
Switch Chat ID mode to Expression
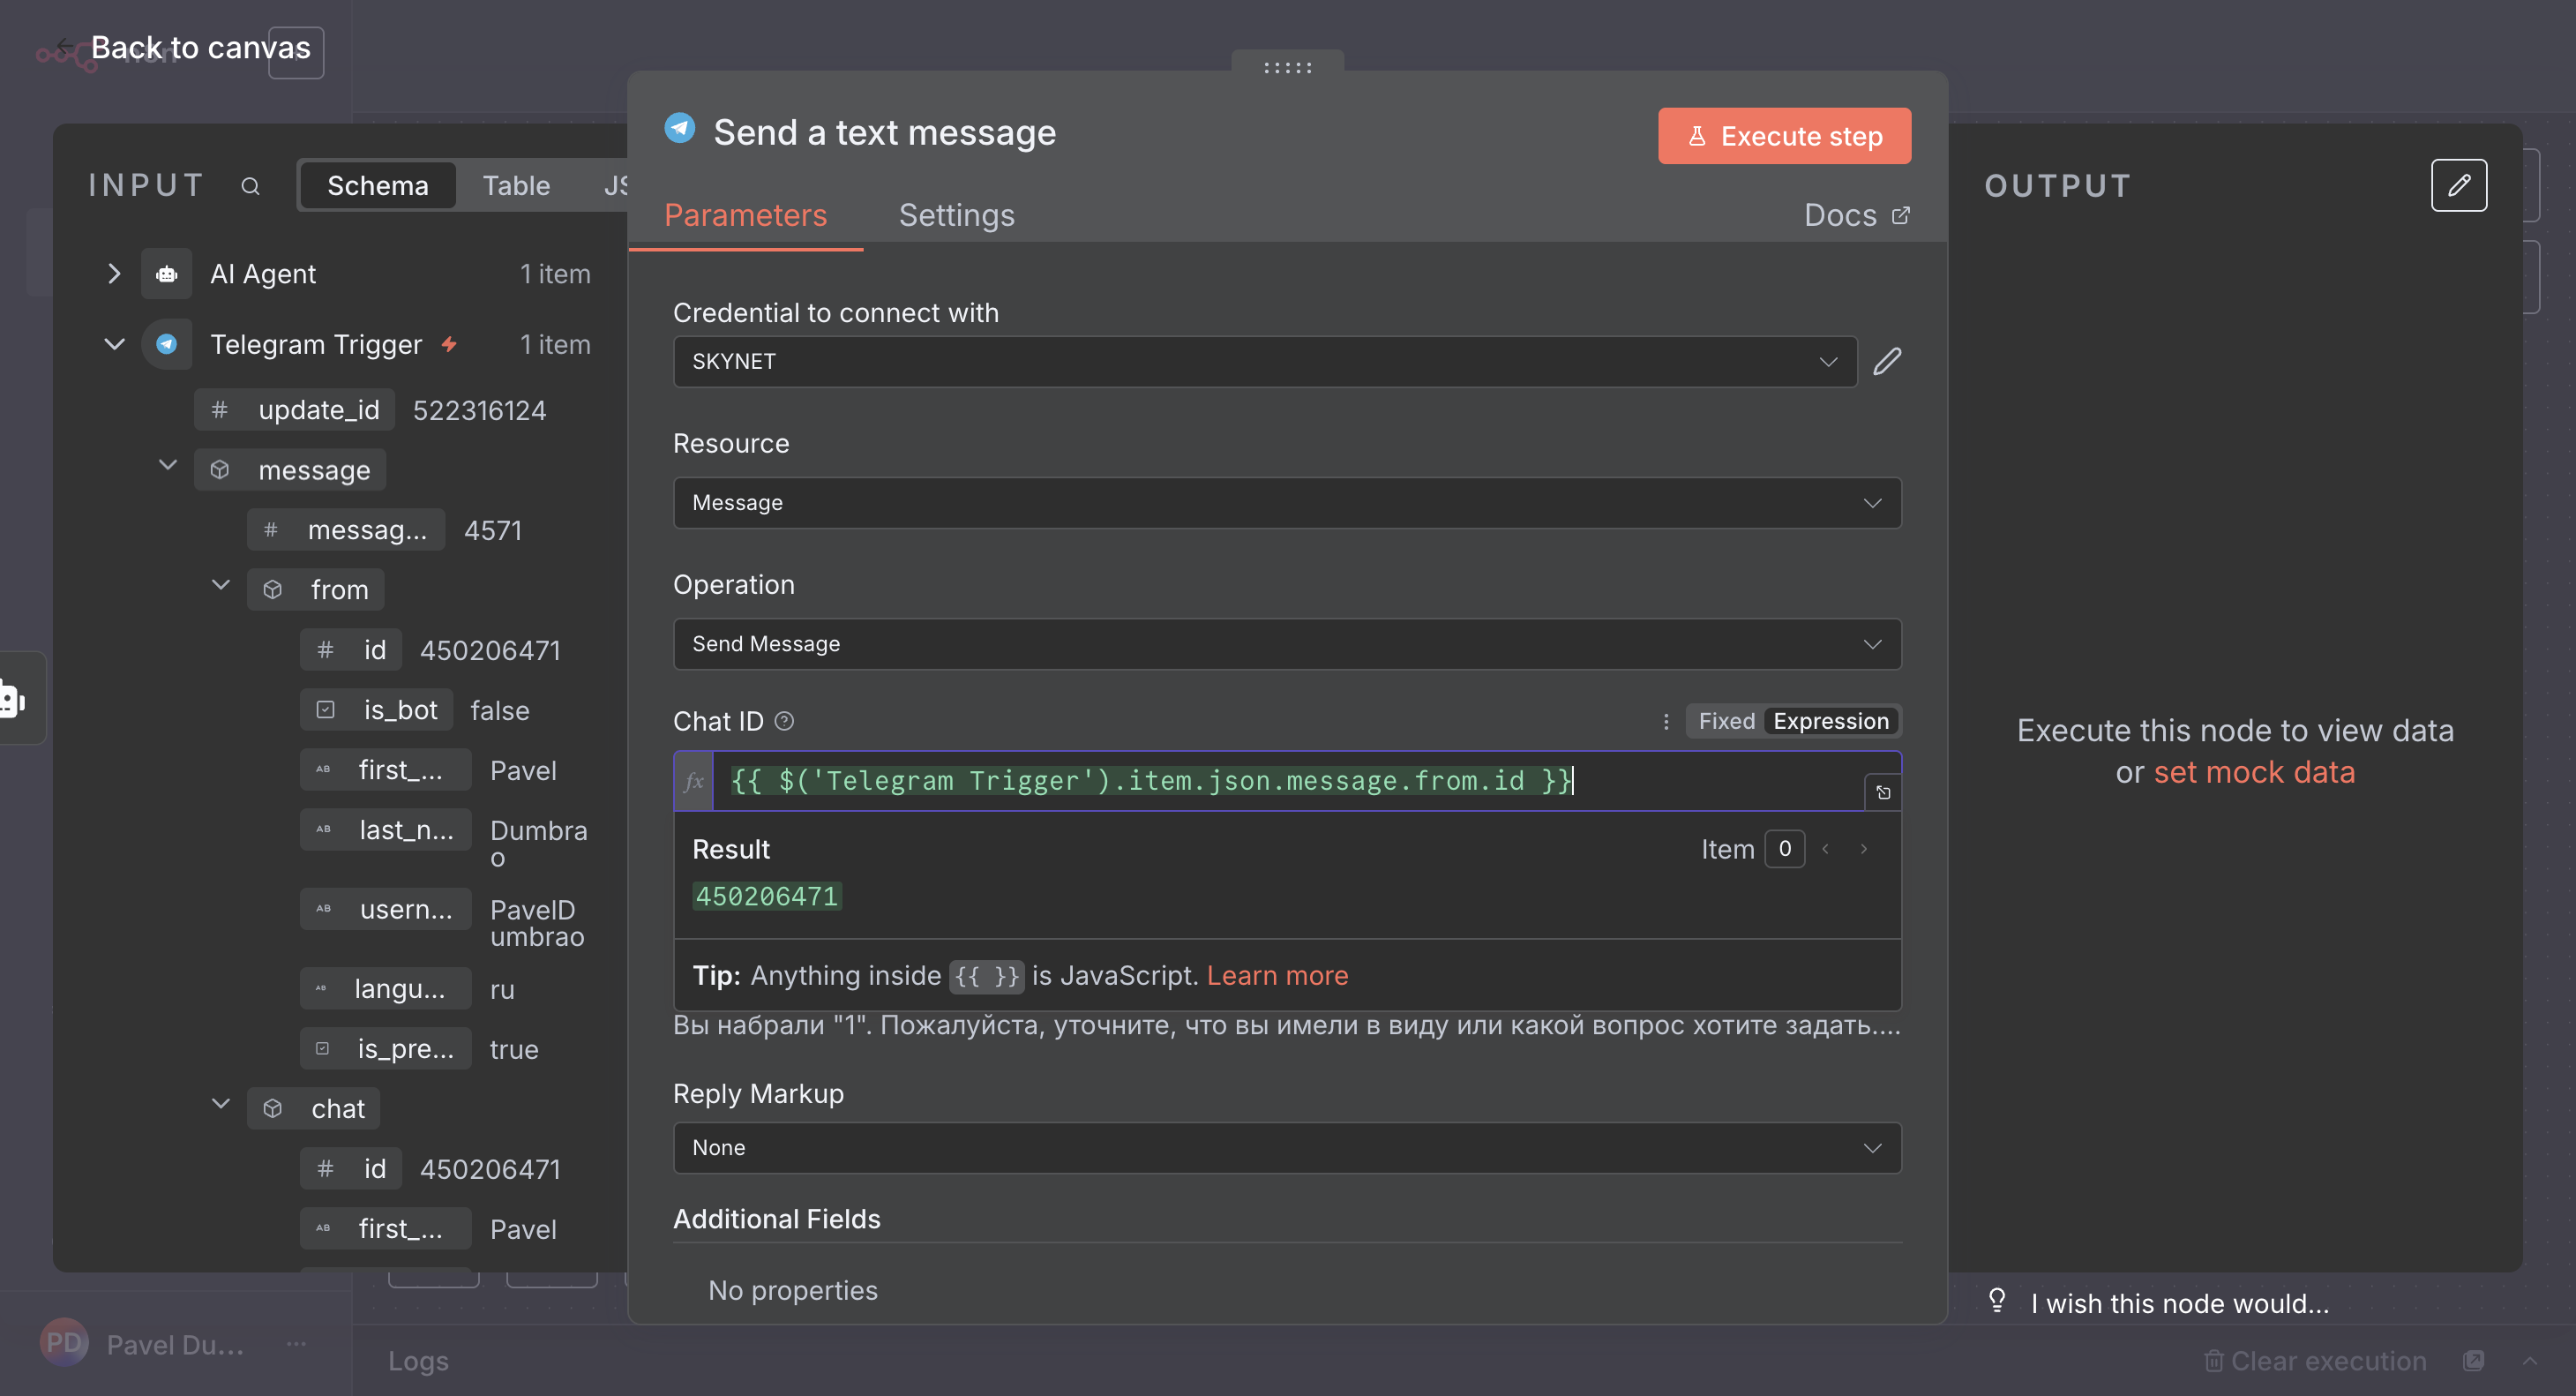[1830, 721]
